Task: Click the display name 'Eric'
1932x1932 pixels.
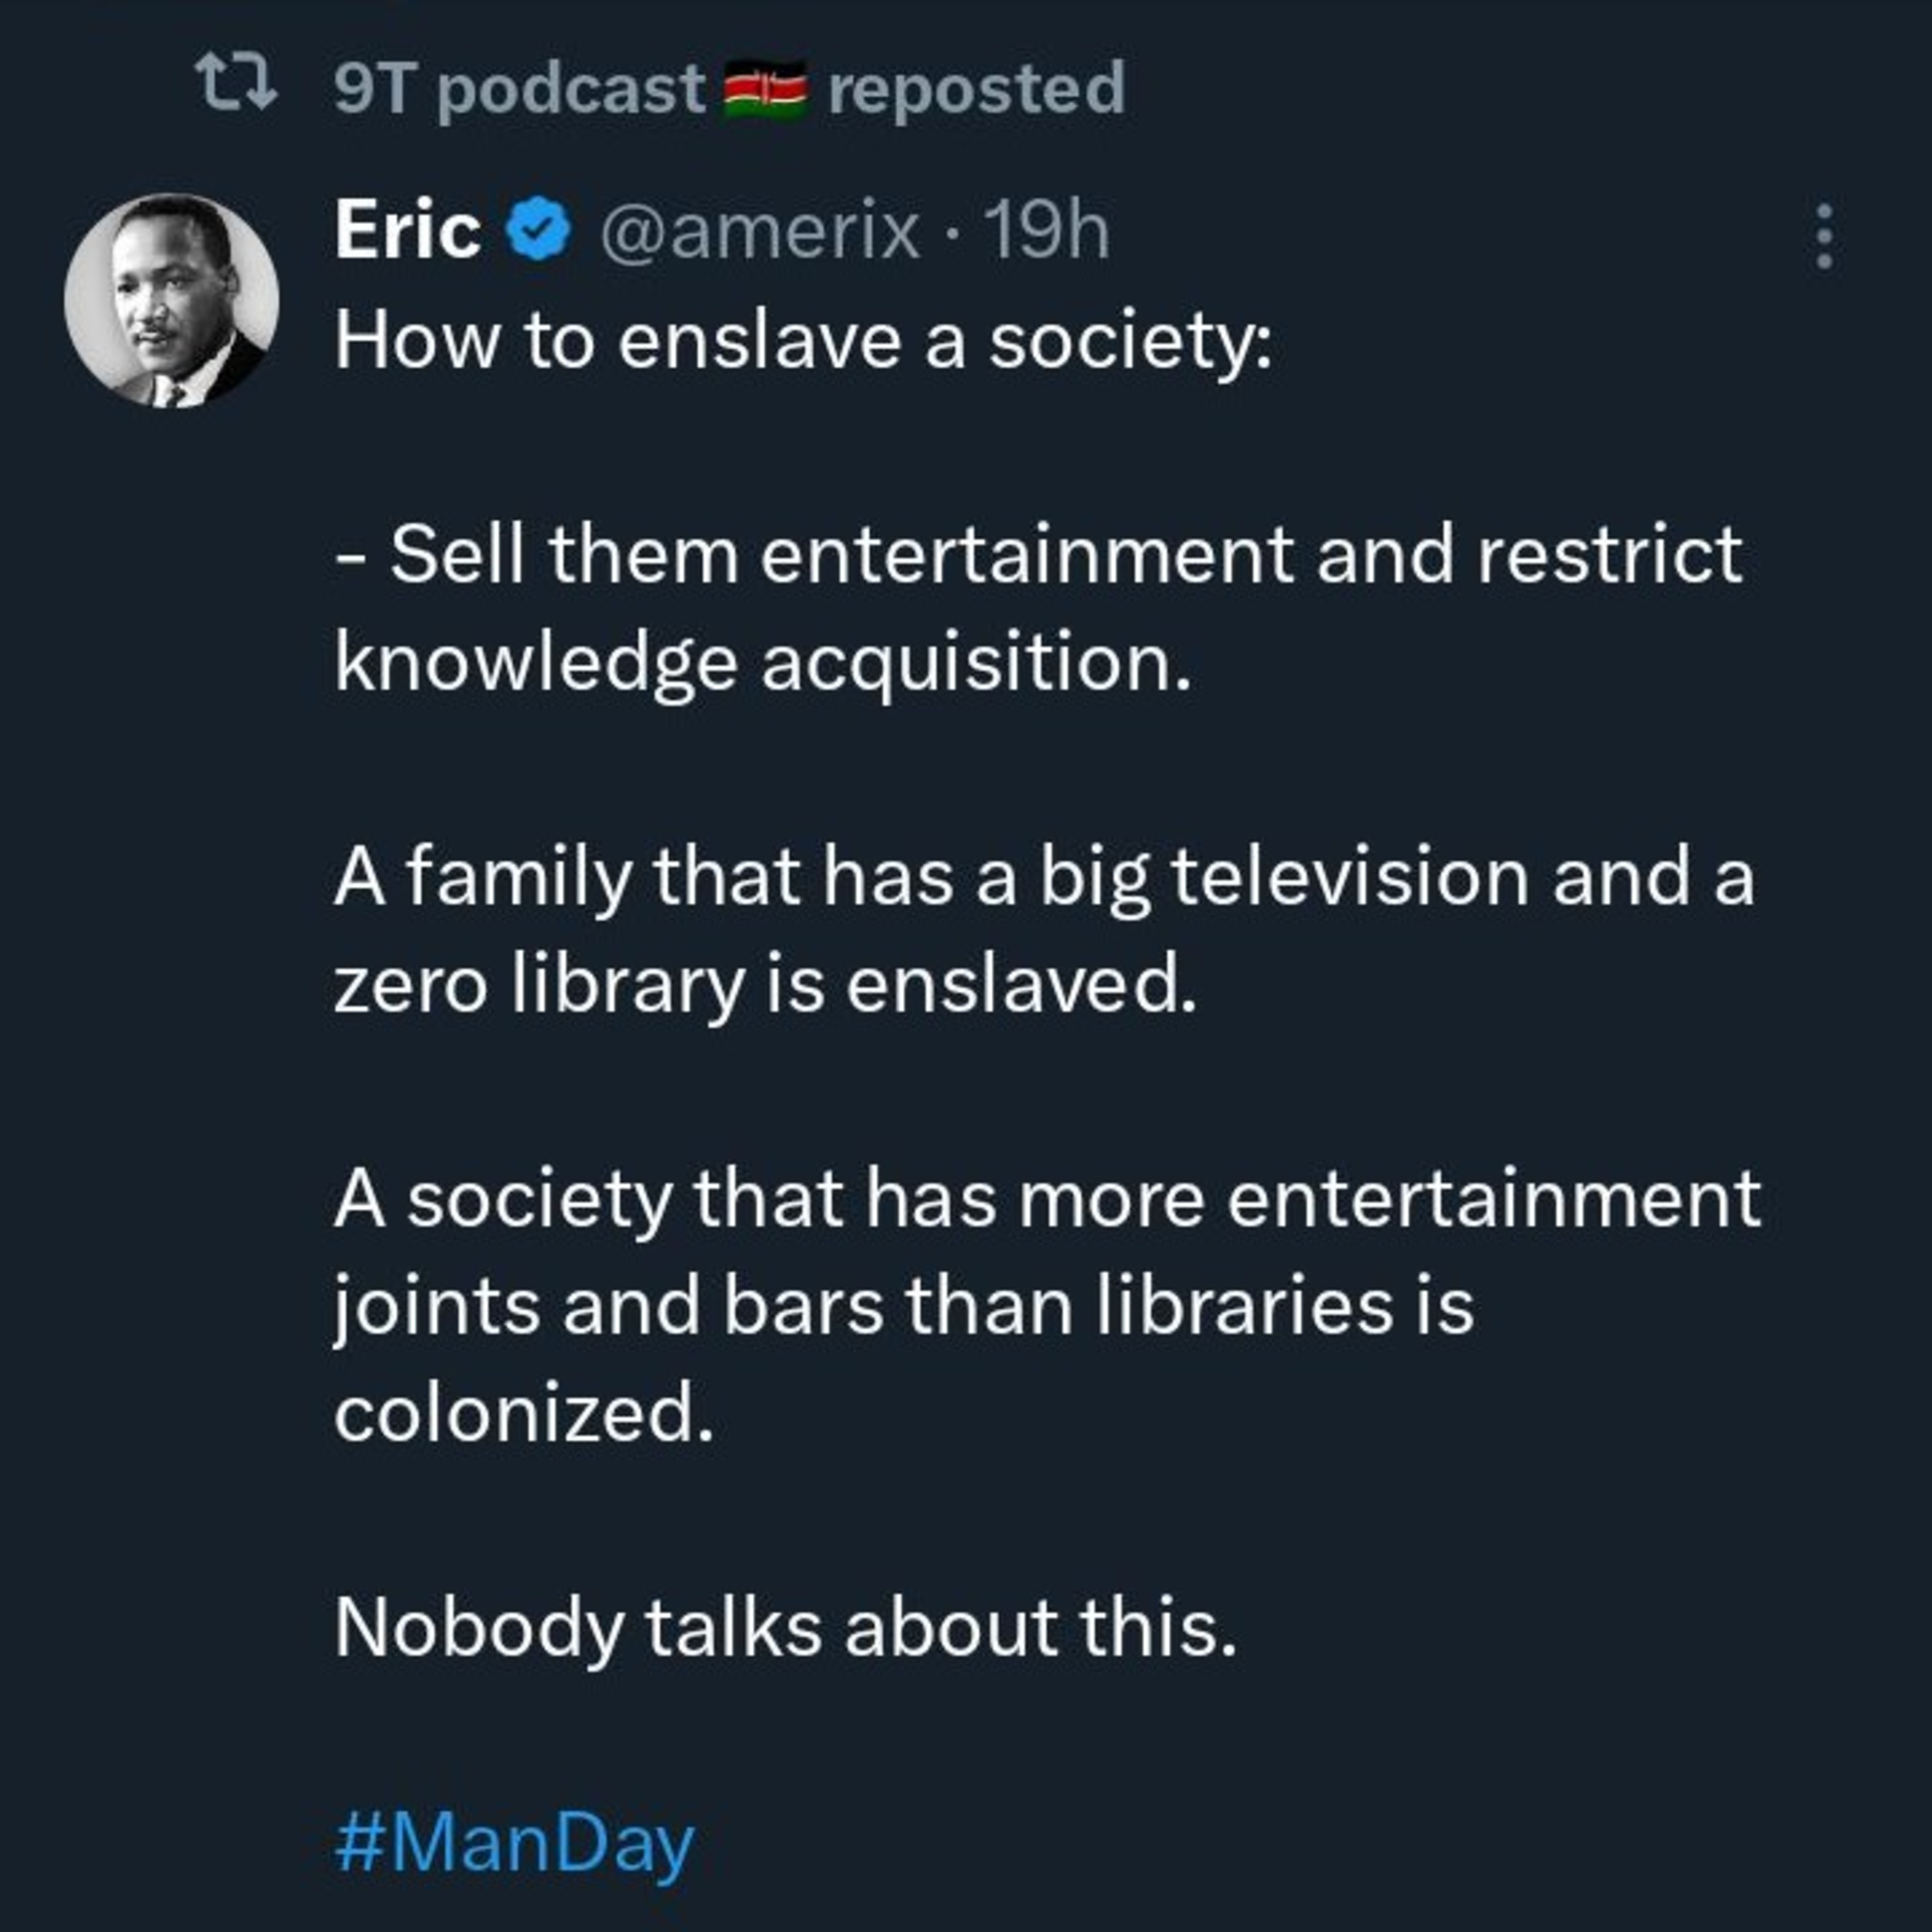Action: click(x=408, y=231)
